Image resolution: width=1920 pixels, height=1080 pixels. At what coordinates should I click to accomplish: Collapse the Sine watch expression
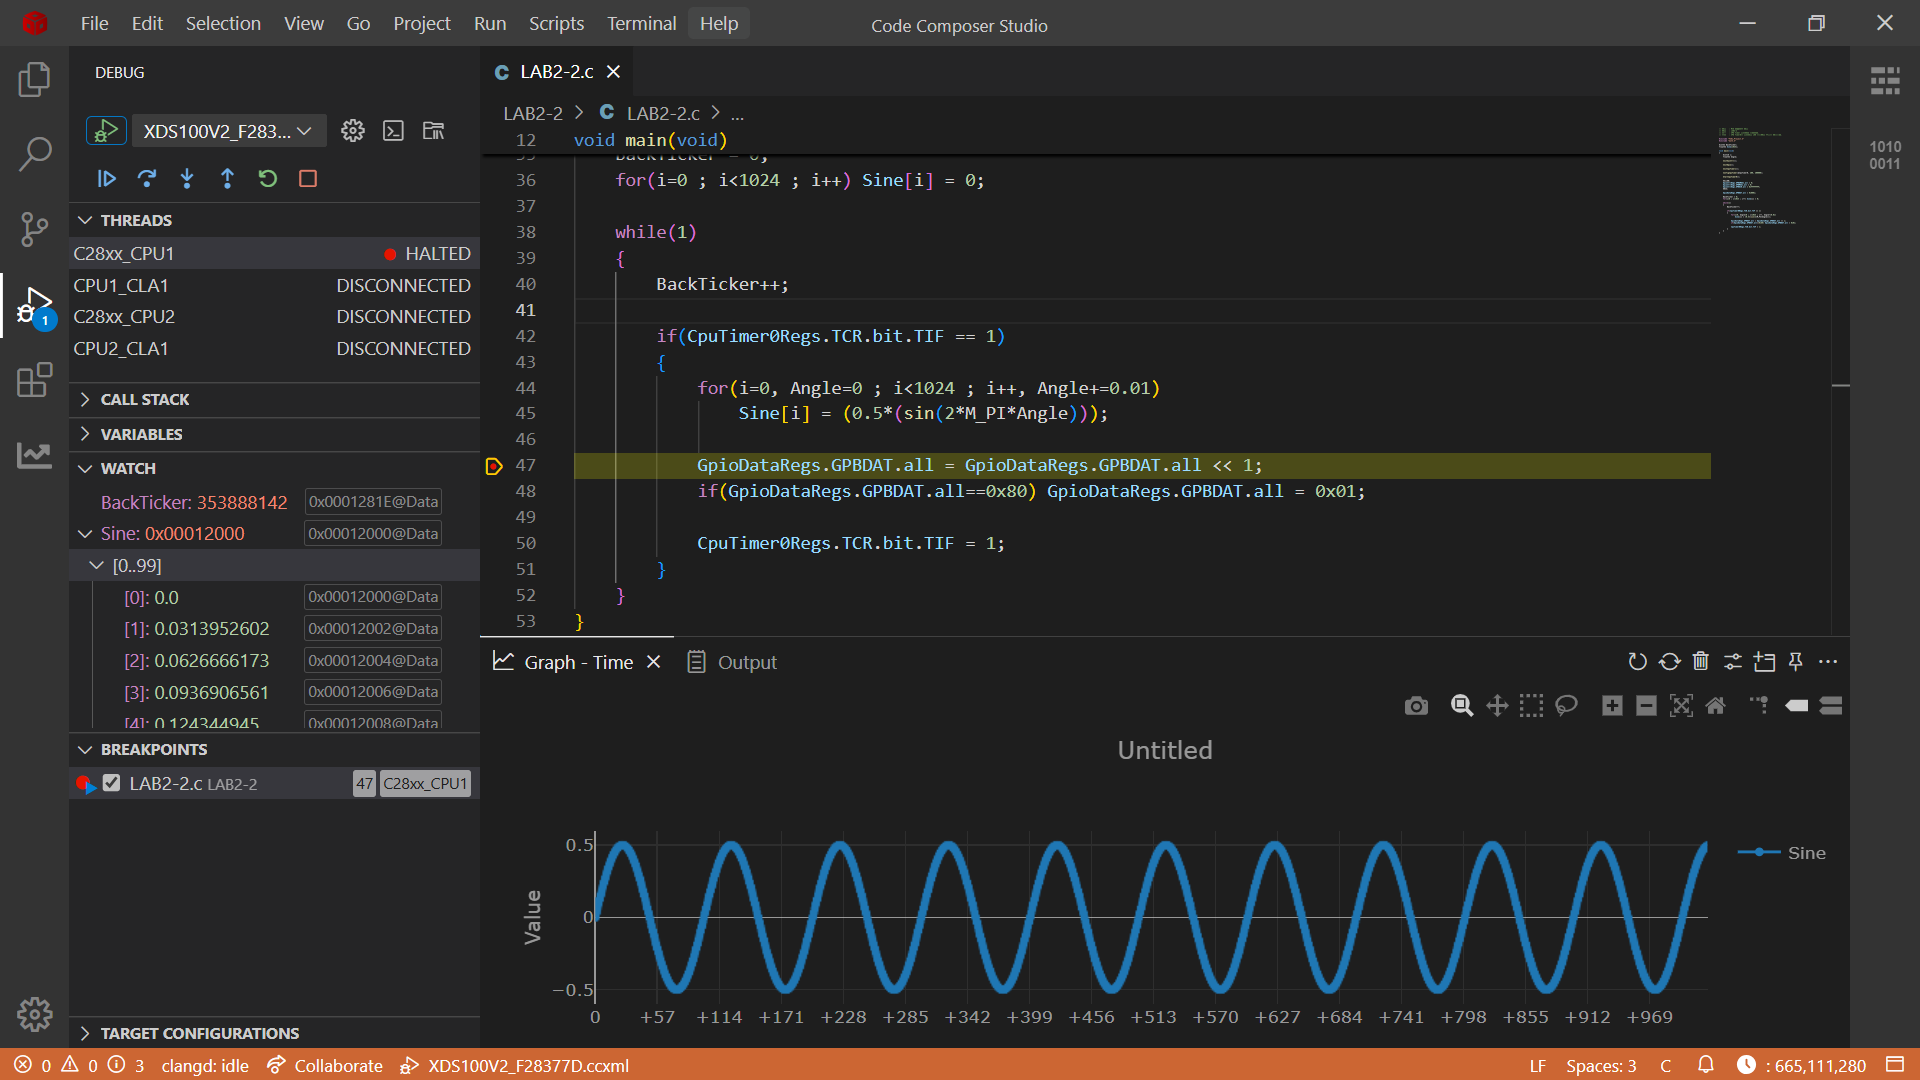pos(86,534)
